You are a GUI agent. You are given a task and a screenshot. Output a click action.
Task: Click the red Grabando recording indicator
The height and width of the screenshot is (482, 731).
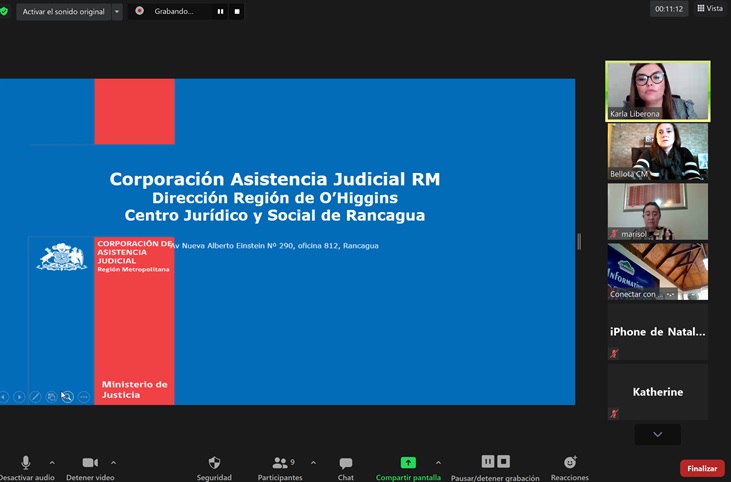(x=139, y=11)
